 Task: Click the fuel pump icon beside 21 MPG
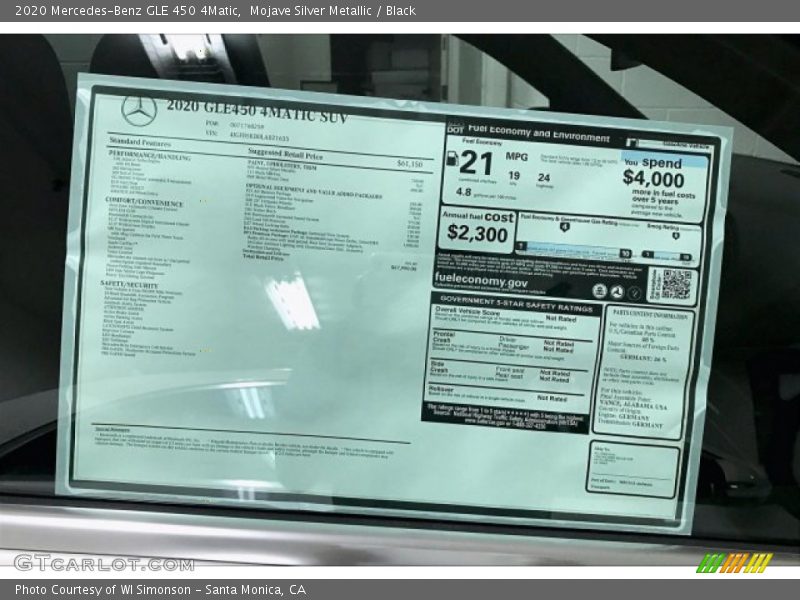[452, 160]
